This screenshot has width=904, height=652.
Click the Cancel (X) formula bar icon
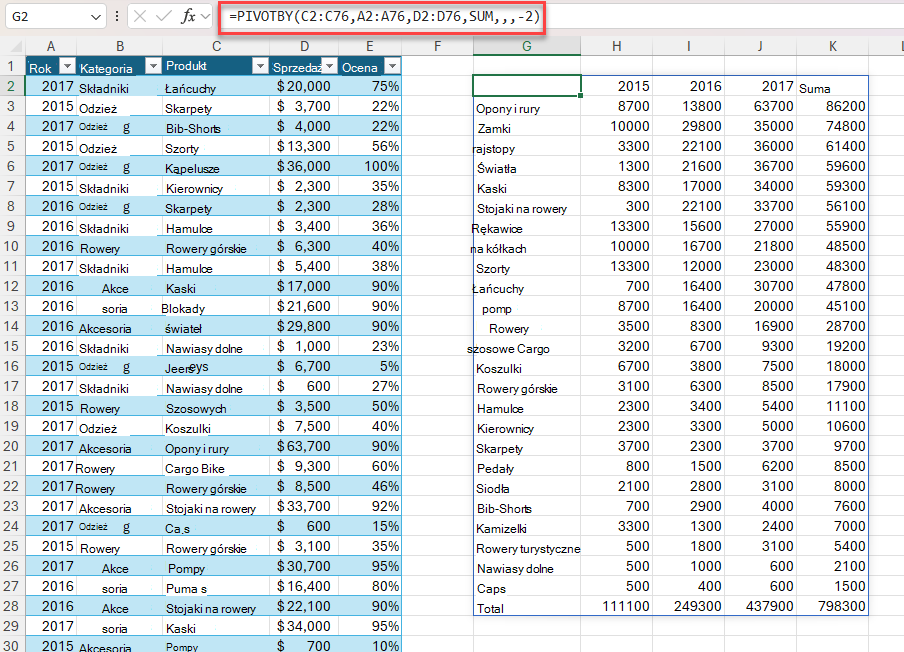(x=140, y=17)
